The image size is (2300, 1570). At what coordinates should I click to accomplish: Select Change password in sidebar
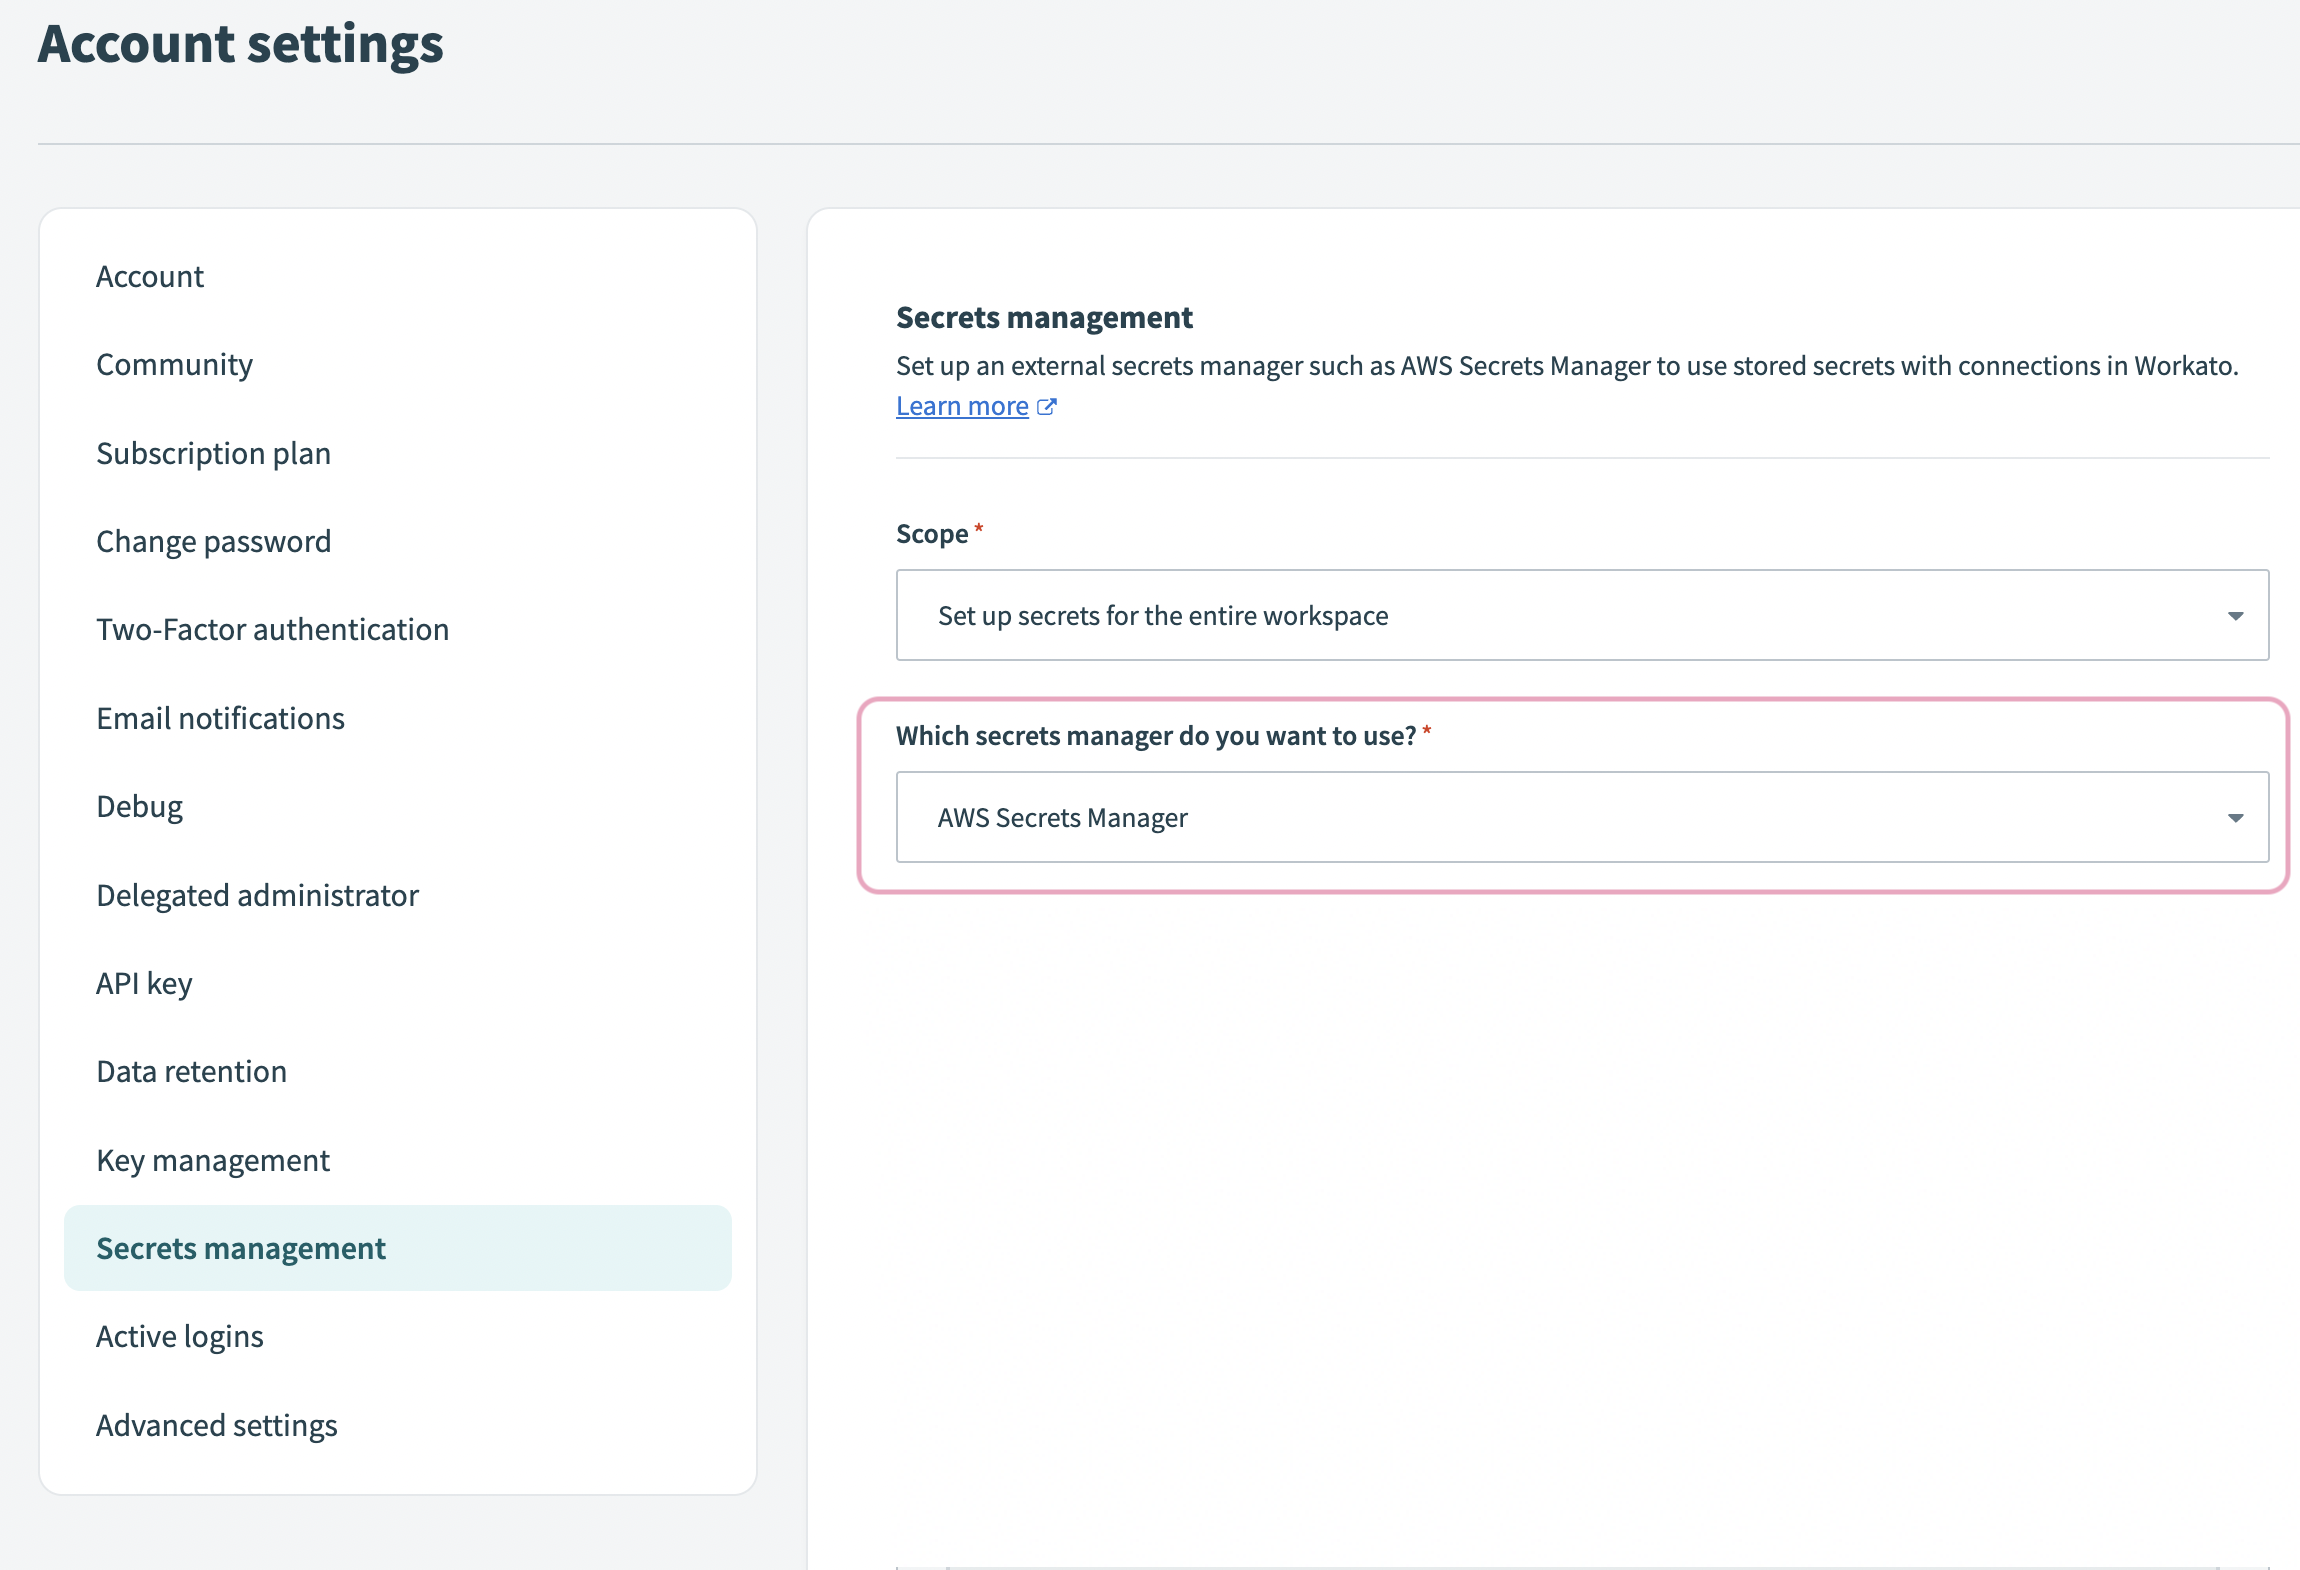pyautogui.click(x=213, y=542)
